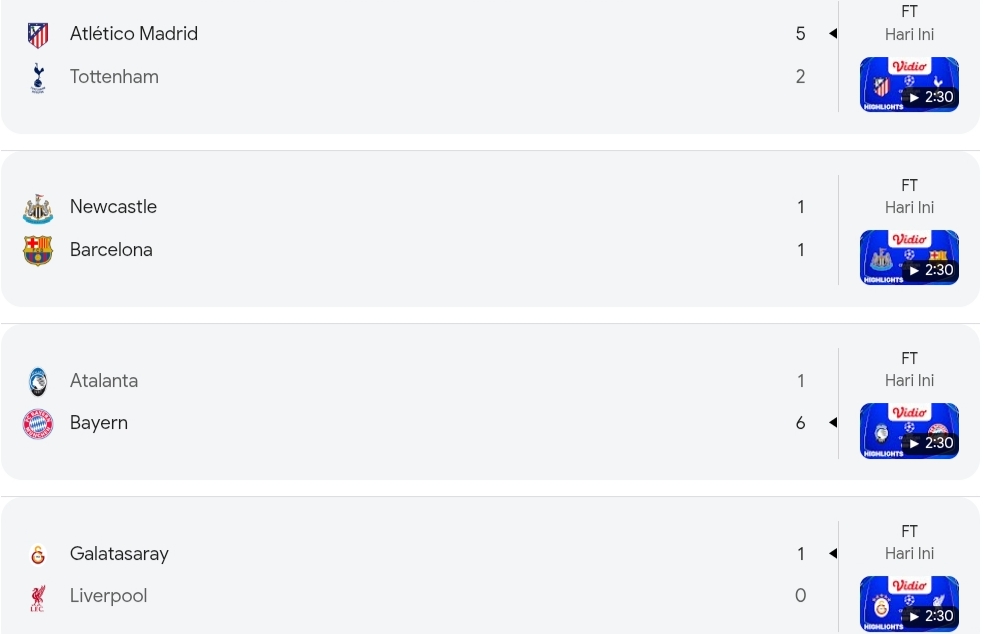Screen dimensions: 992x634
Task: Click the Atlético Madrid club crest
Action: click(38, 36)
